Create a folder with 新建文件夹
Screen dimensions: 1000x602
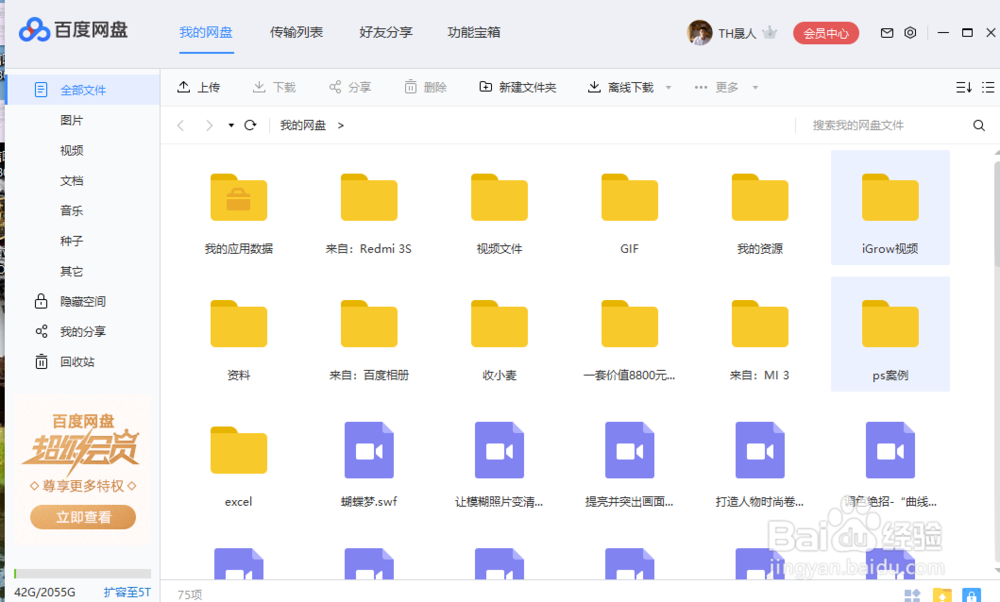point(517,87)
